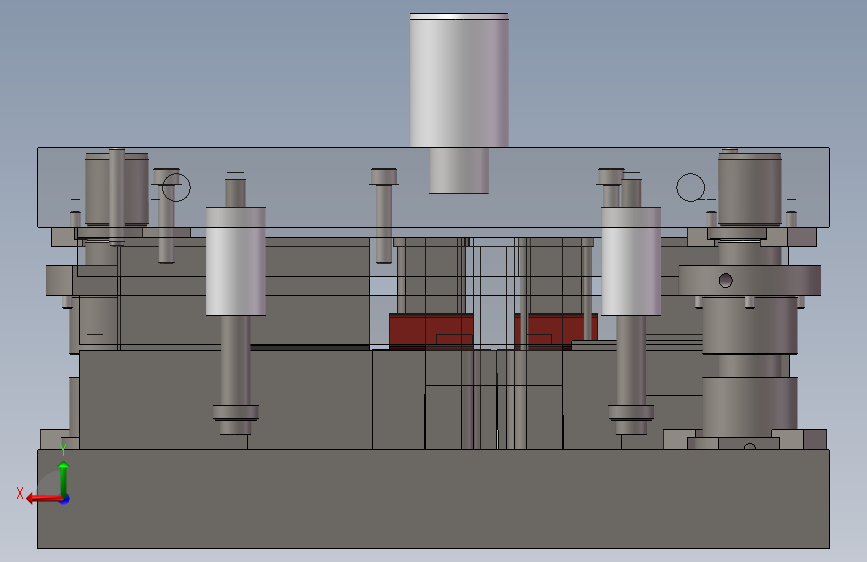Select the left white guide bushing
Viewport: 867px width, 562px height.
236,262
